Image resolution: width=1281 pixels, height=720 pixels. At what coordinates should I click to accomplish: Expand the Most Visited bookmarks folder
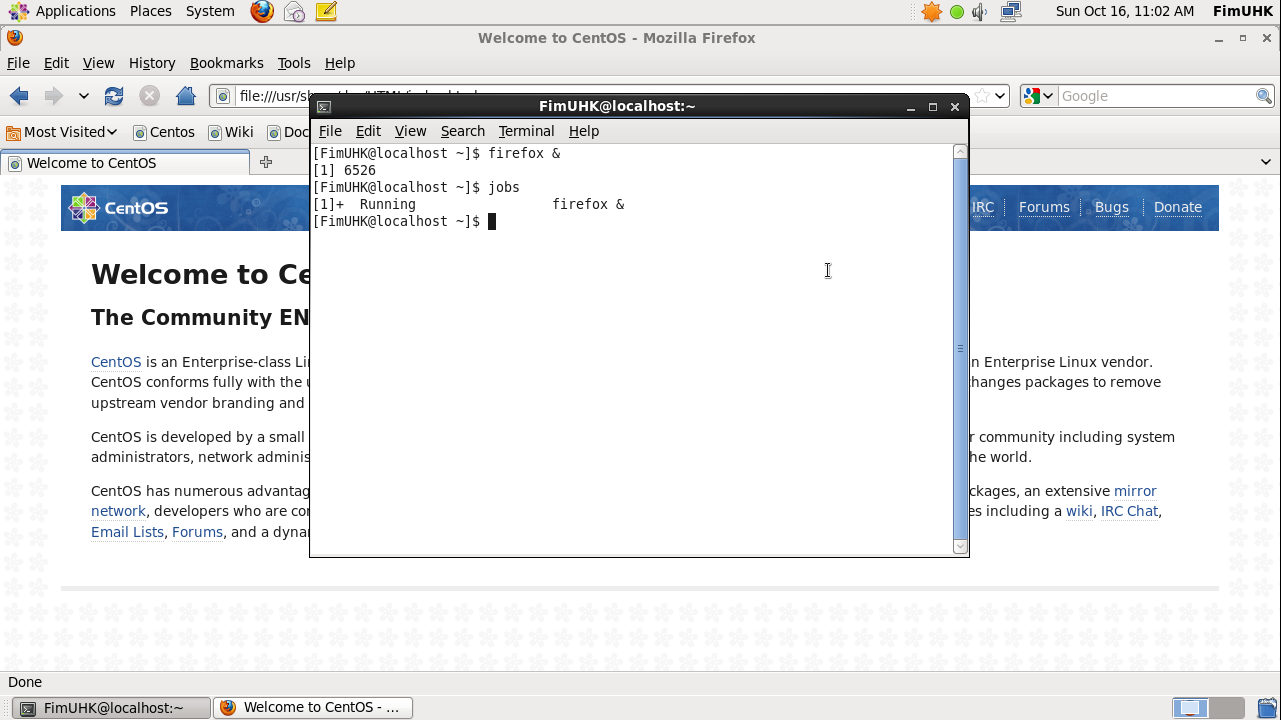[x=62, y=132]
